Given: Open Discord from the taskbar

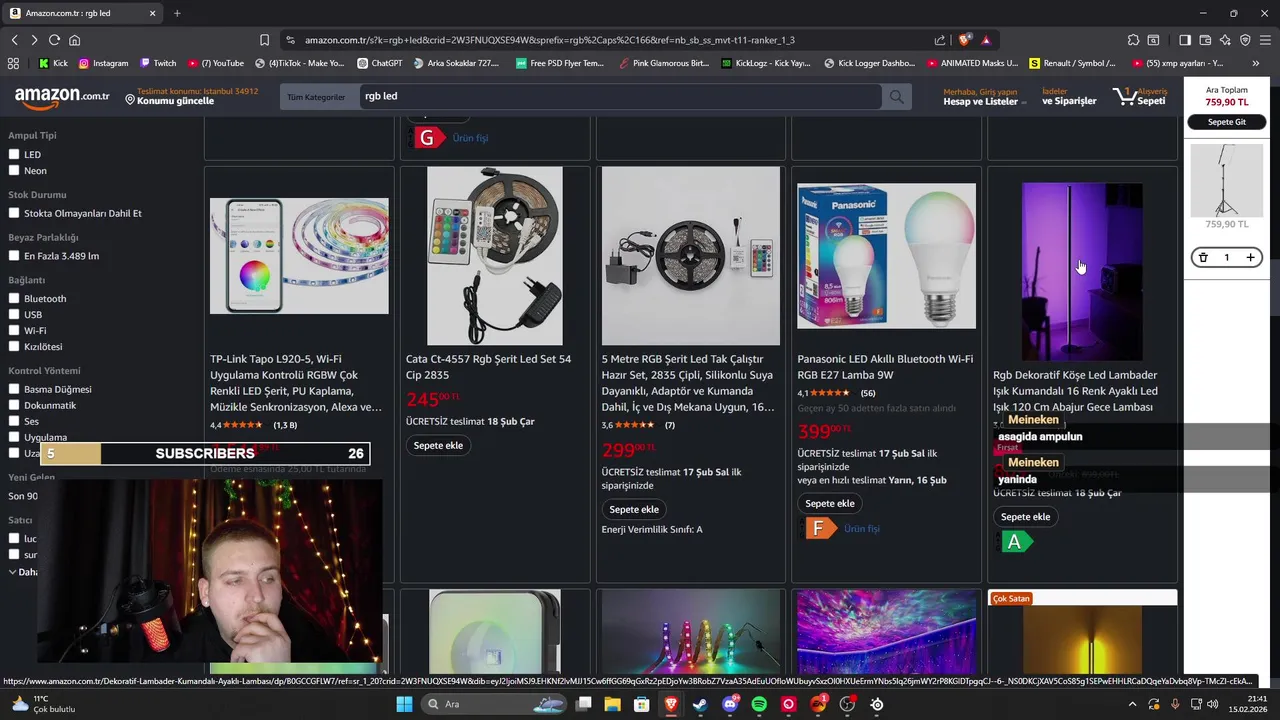Looking at the screenshot, I should (730, 704).
